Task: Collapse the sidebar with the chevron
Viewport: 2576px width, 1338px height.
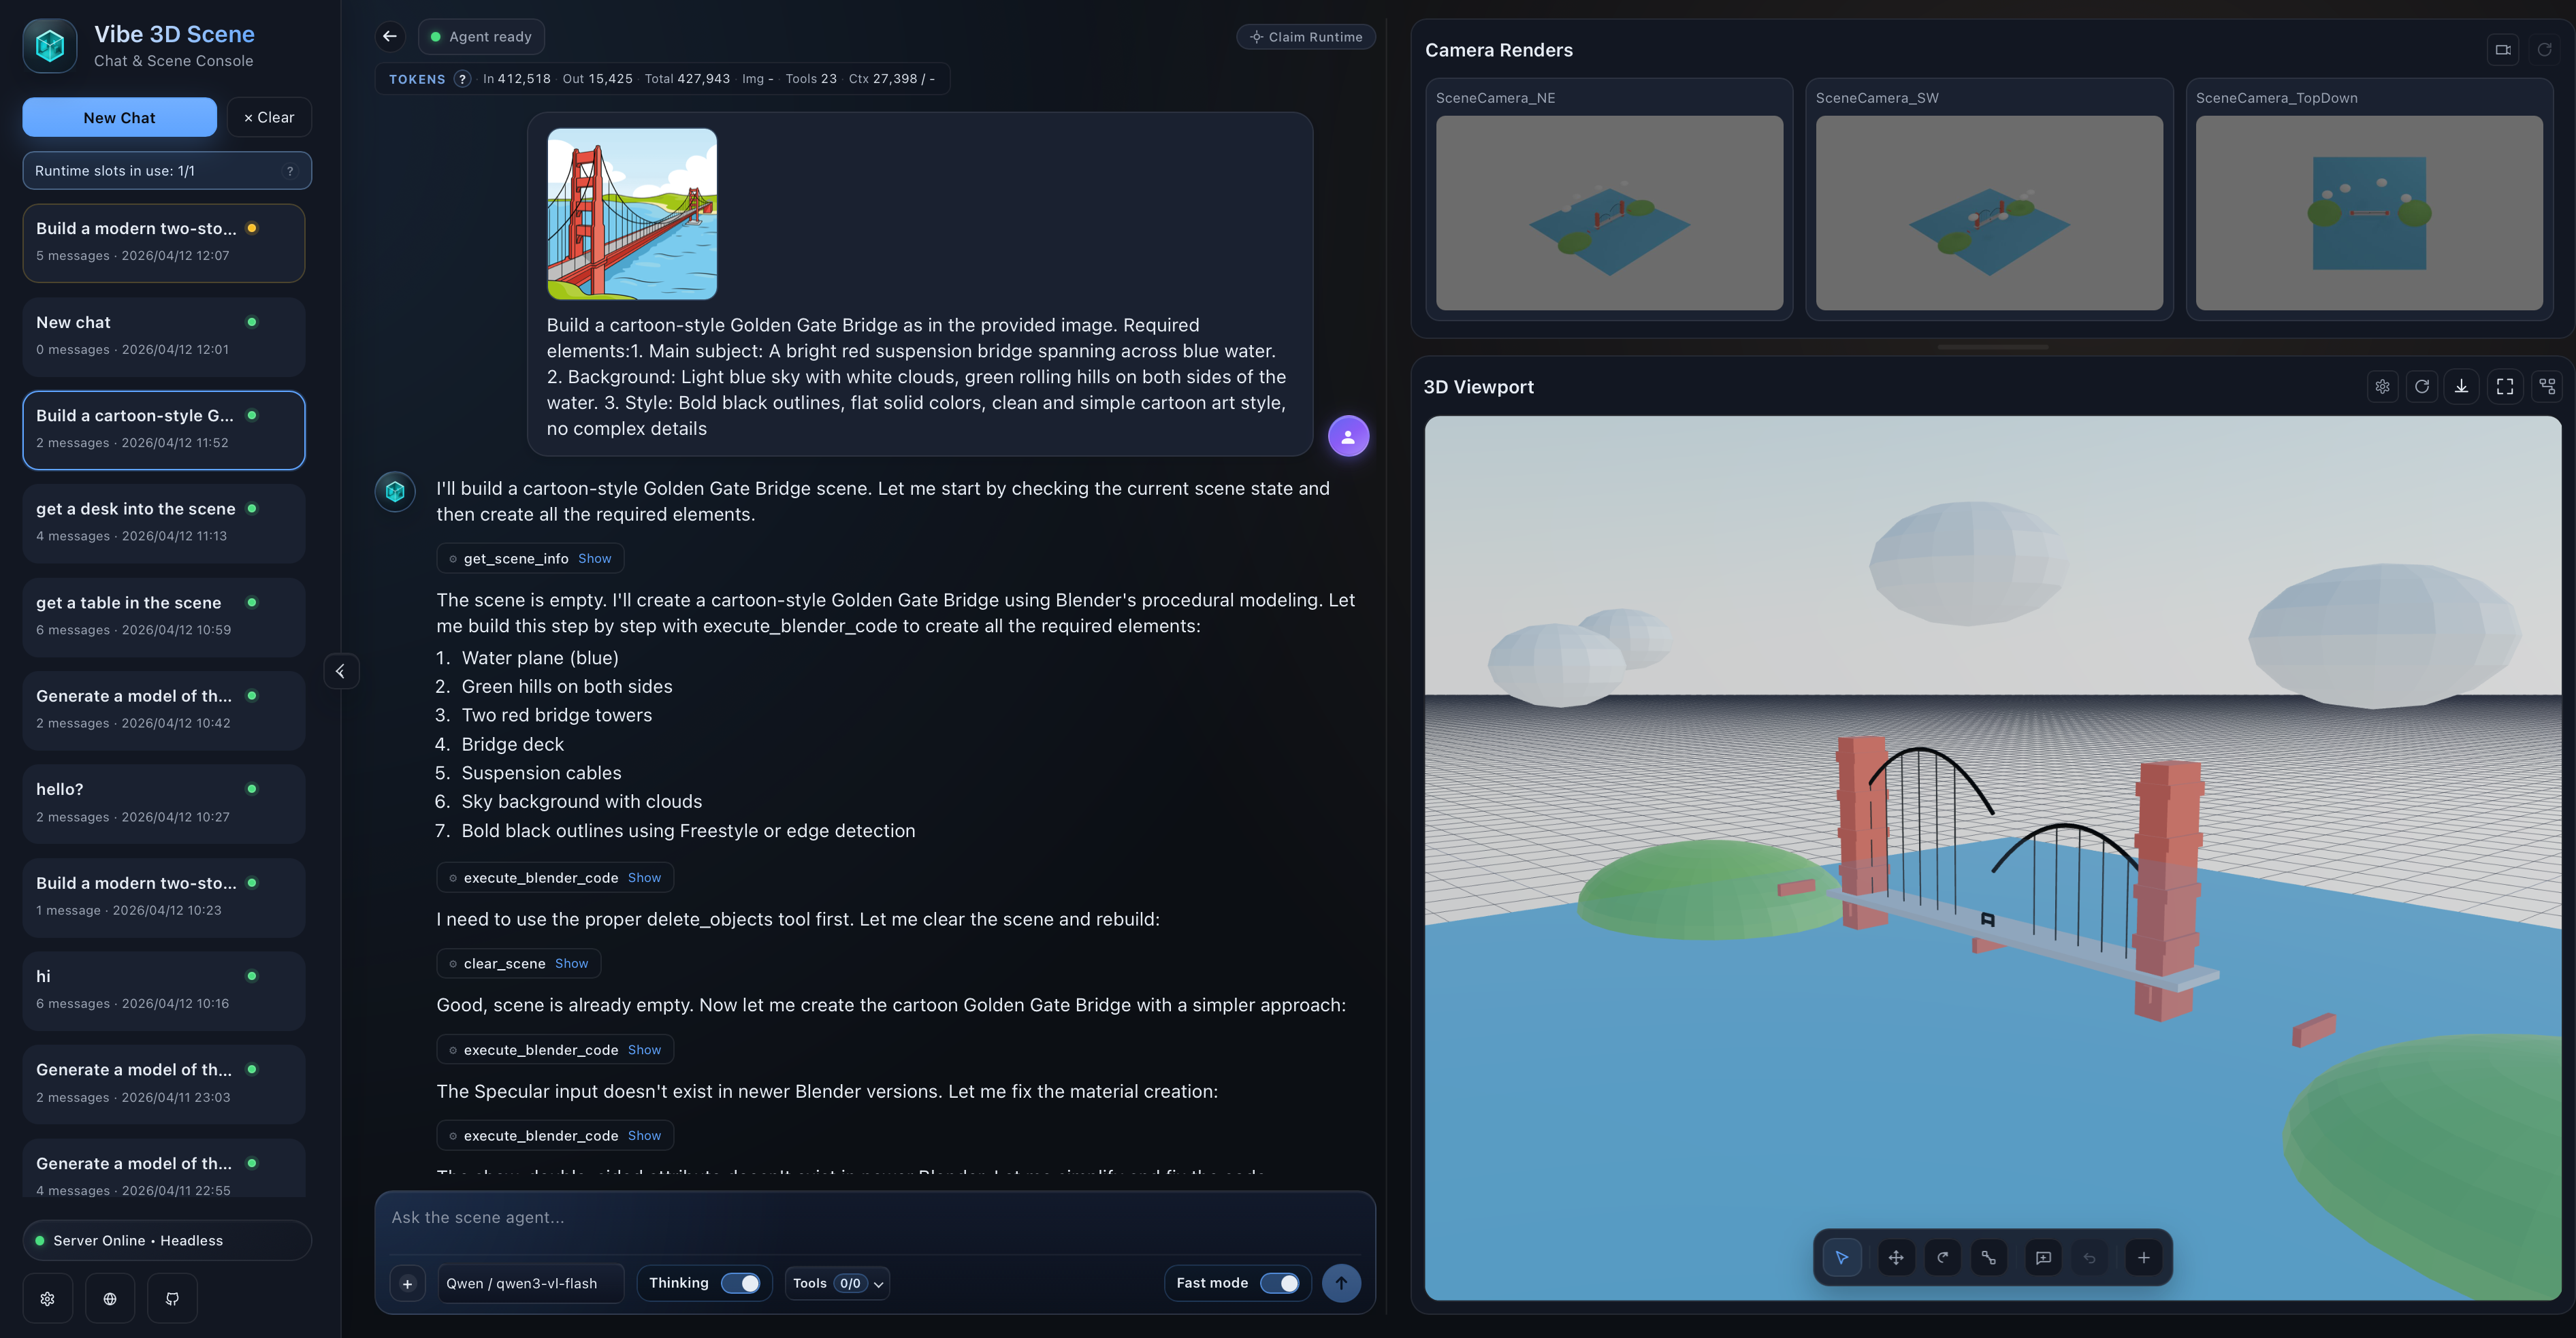Action: 341,672
